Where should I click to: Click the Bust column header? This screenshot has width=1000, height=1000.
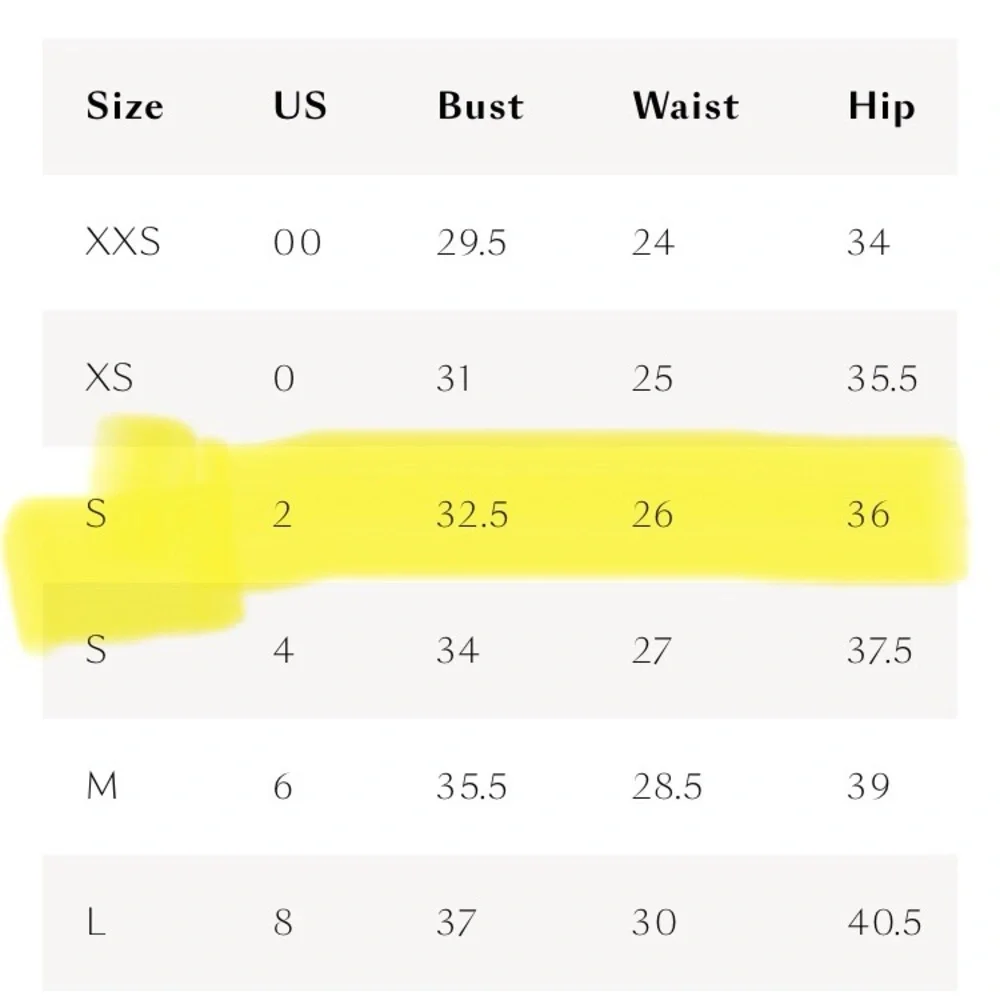pyautogui.click(x=480, y=106)
